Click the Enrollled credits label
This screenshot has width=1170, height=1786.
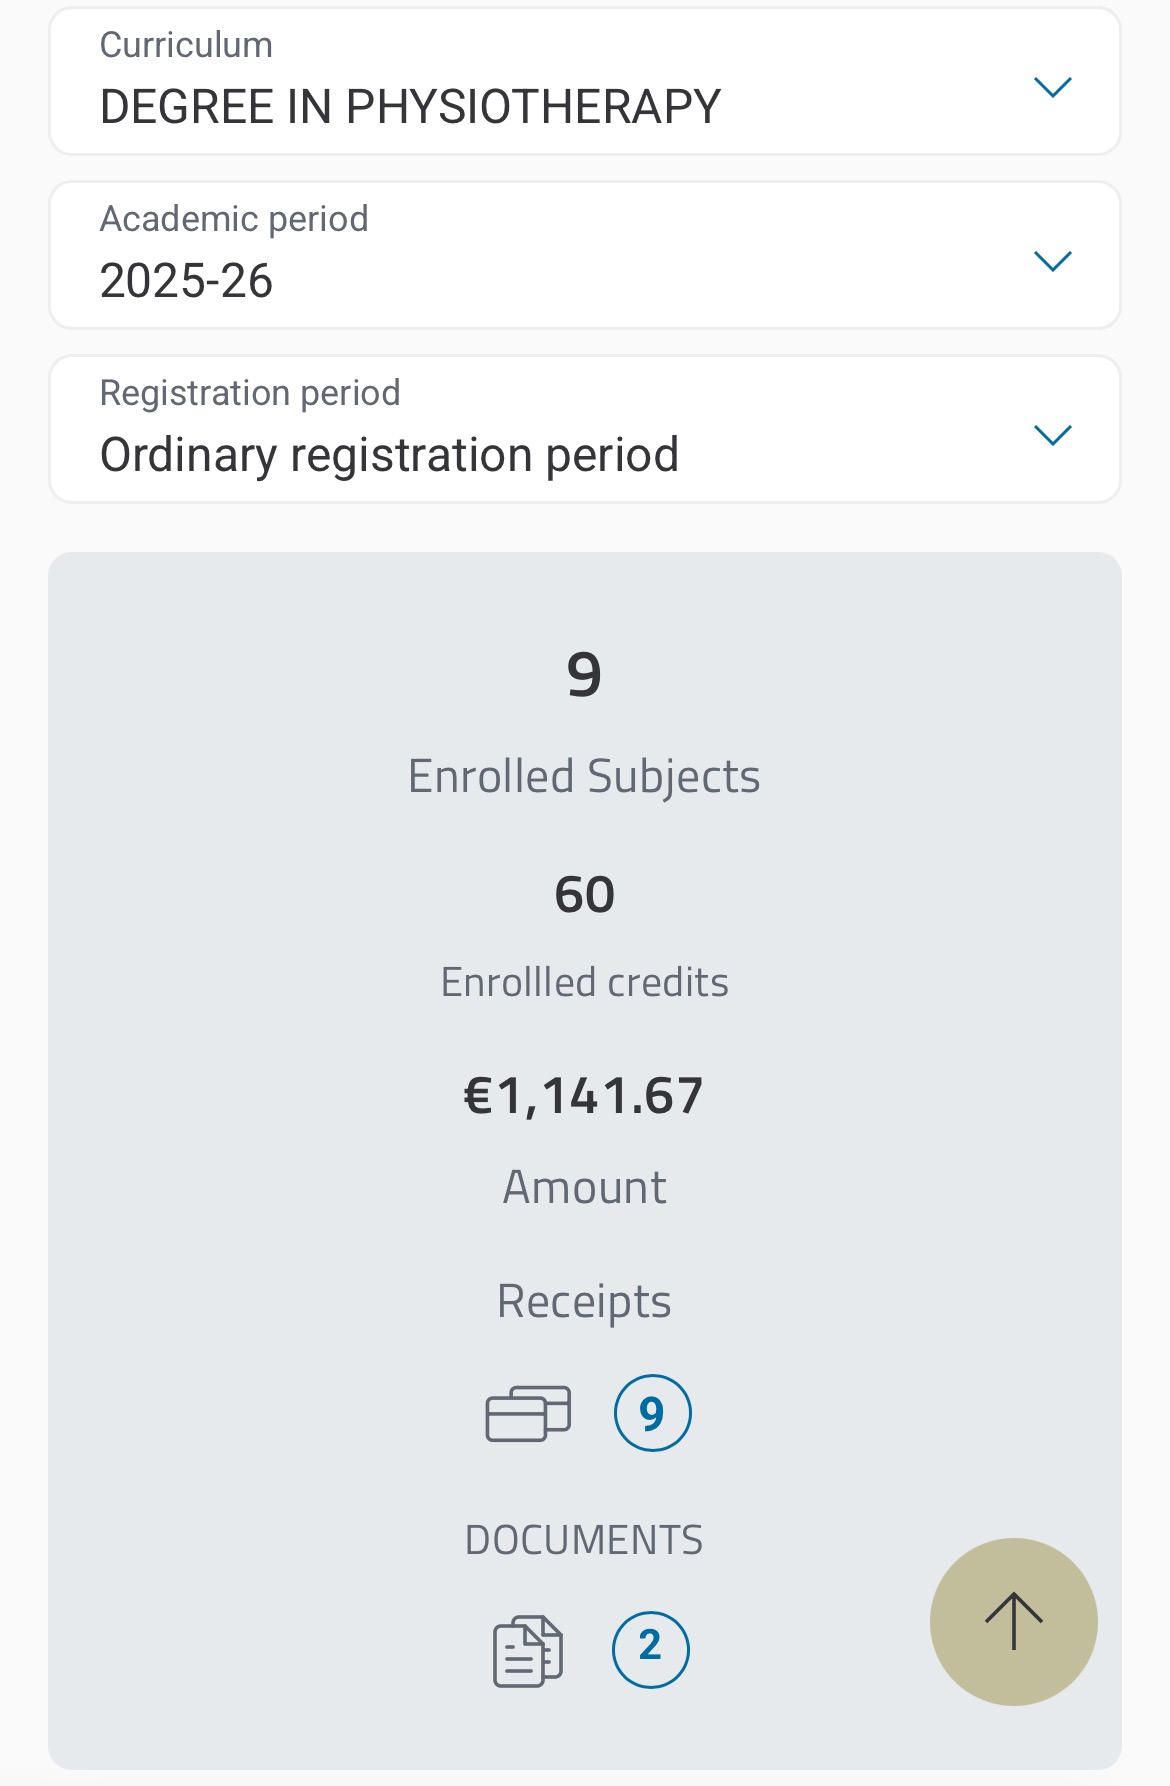coord(584,983)
